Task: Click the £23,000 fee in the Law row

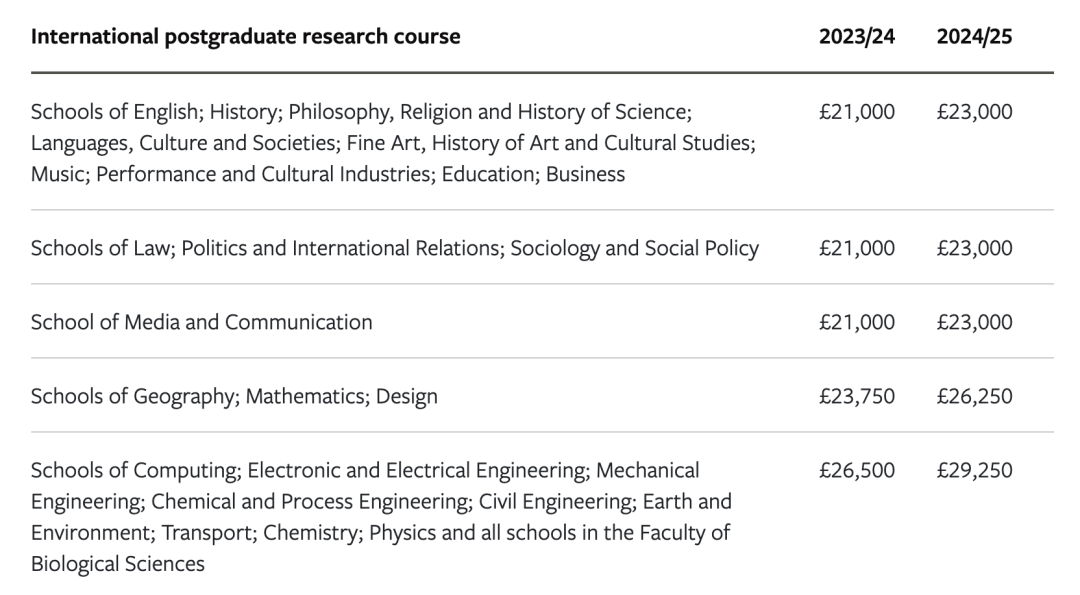Action: click(x=974, y=248)
